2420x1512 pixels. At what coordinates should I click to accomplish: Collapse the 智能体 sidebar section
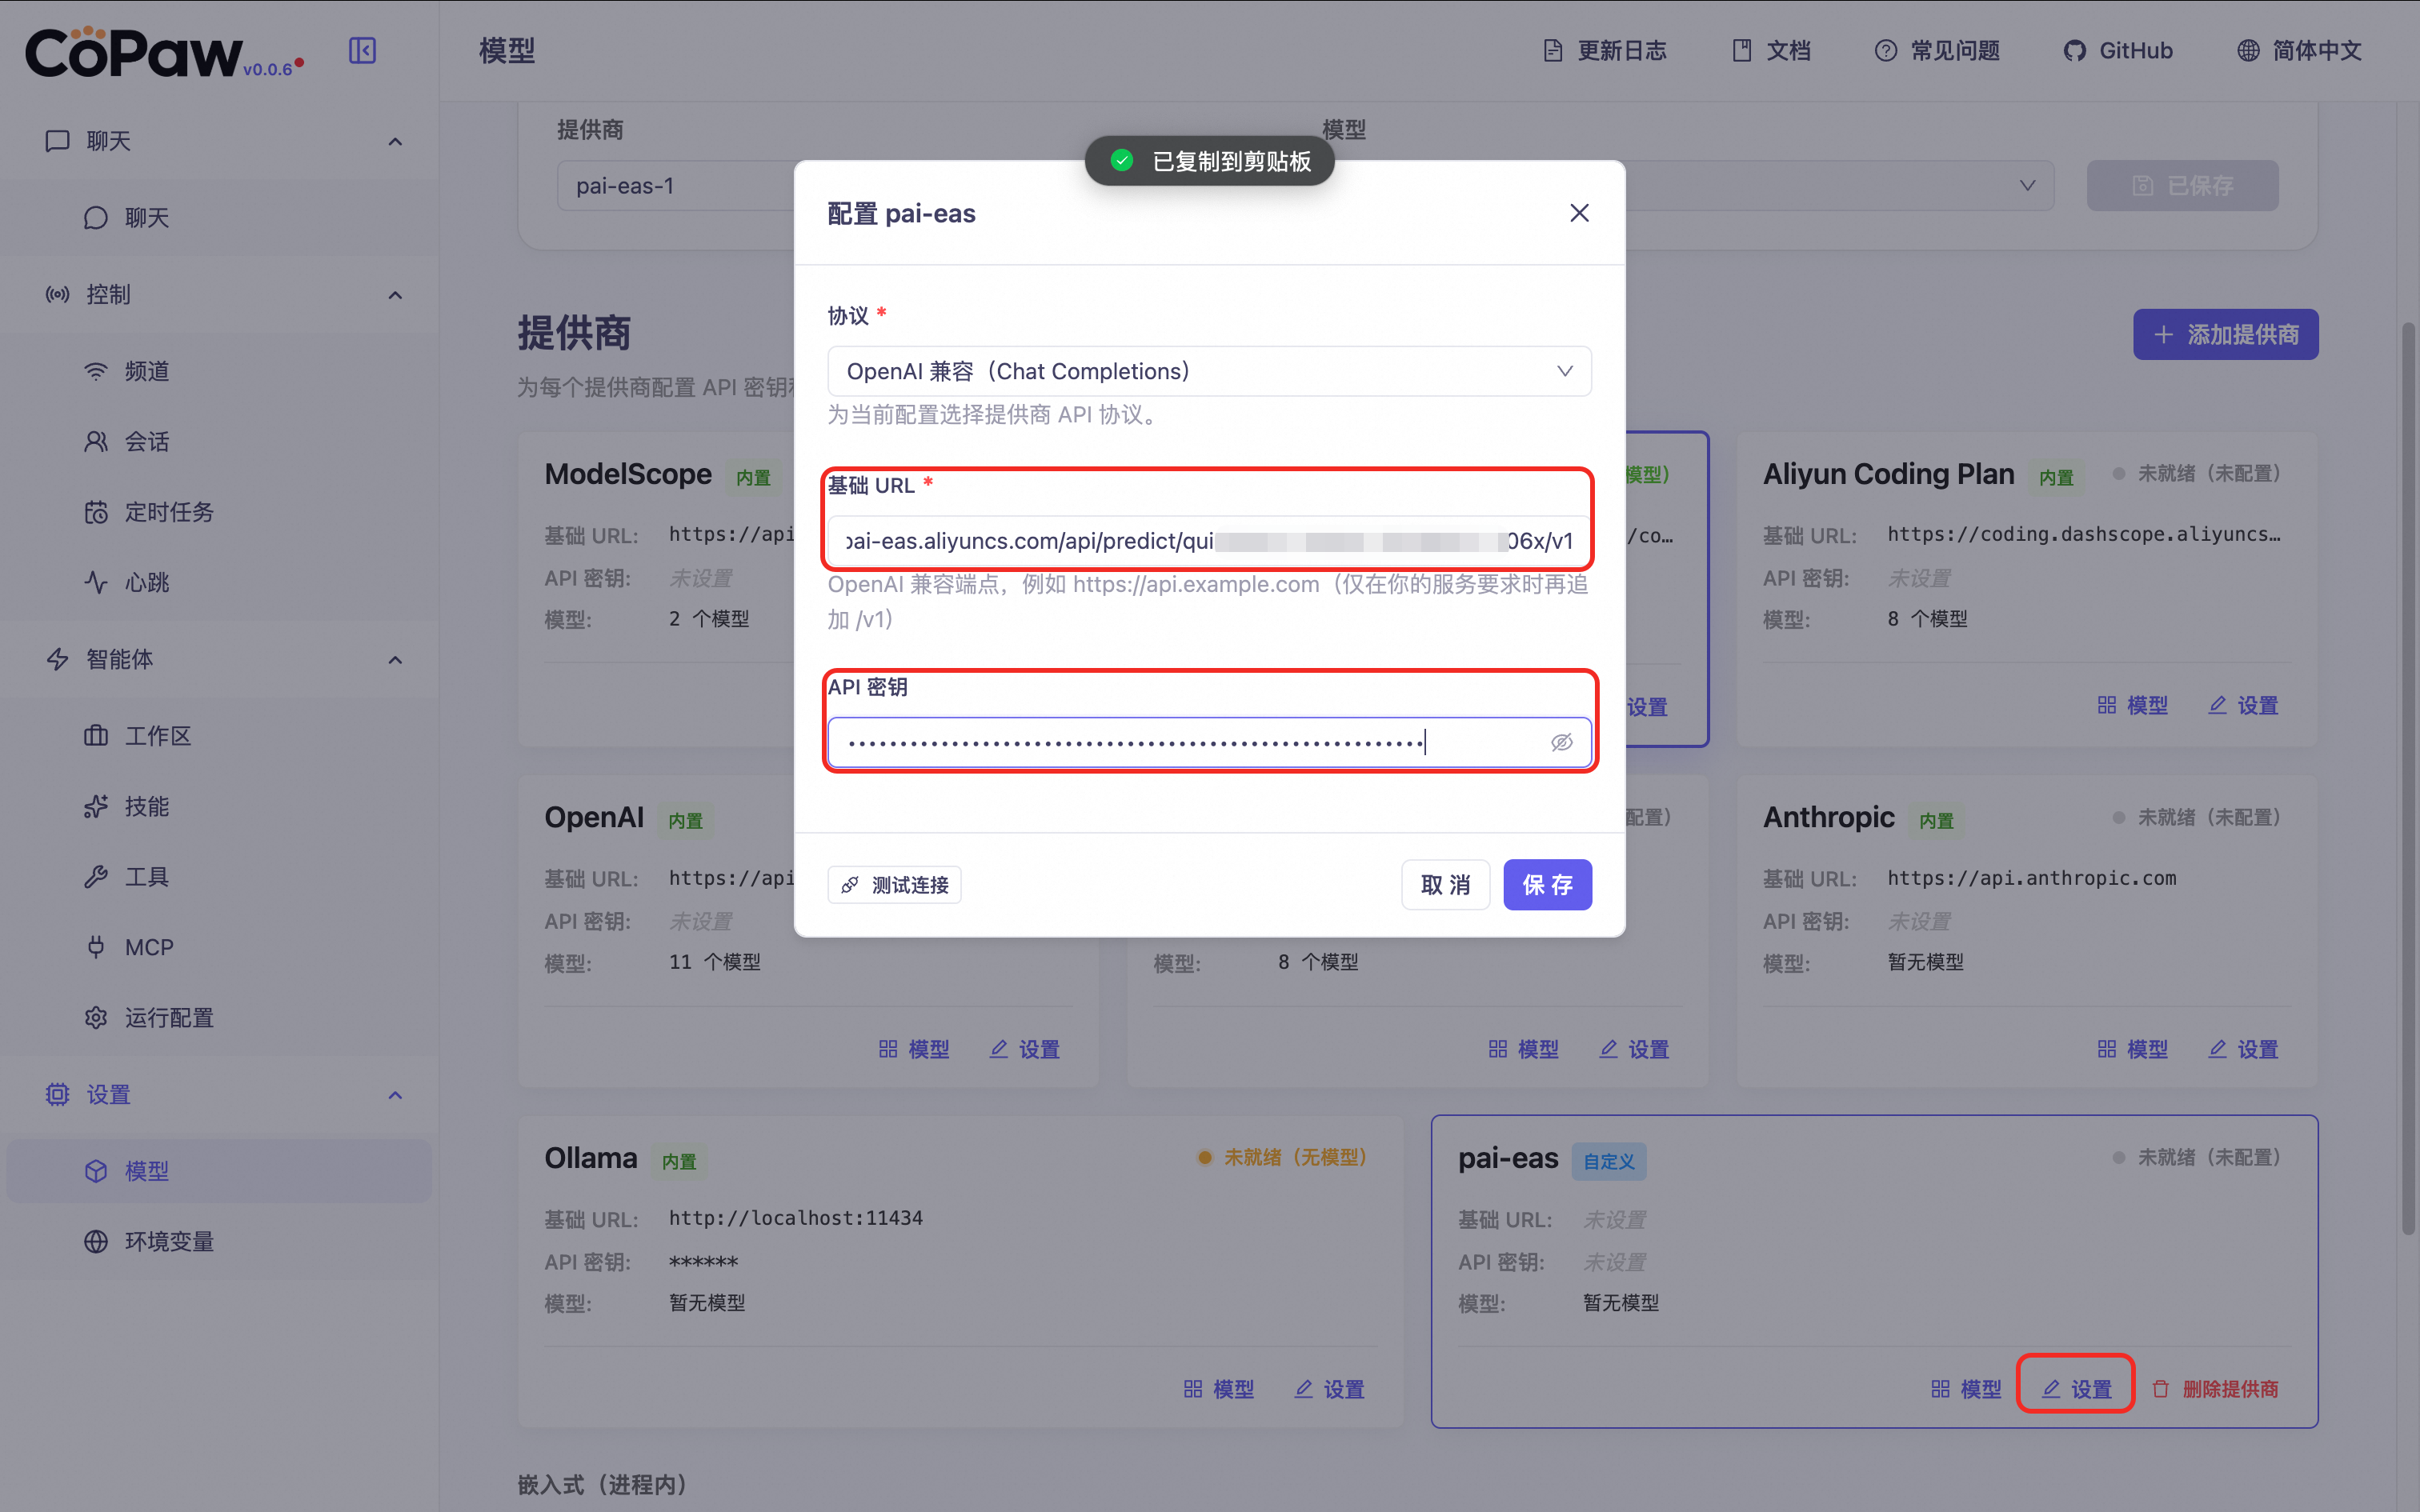point(395,659)
